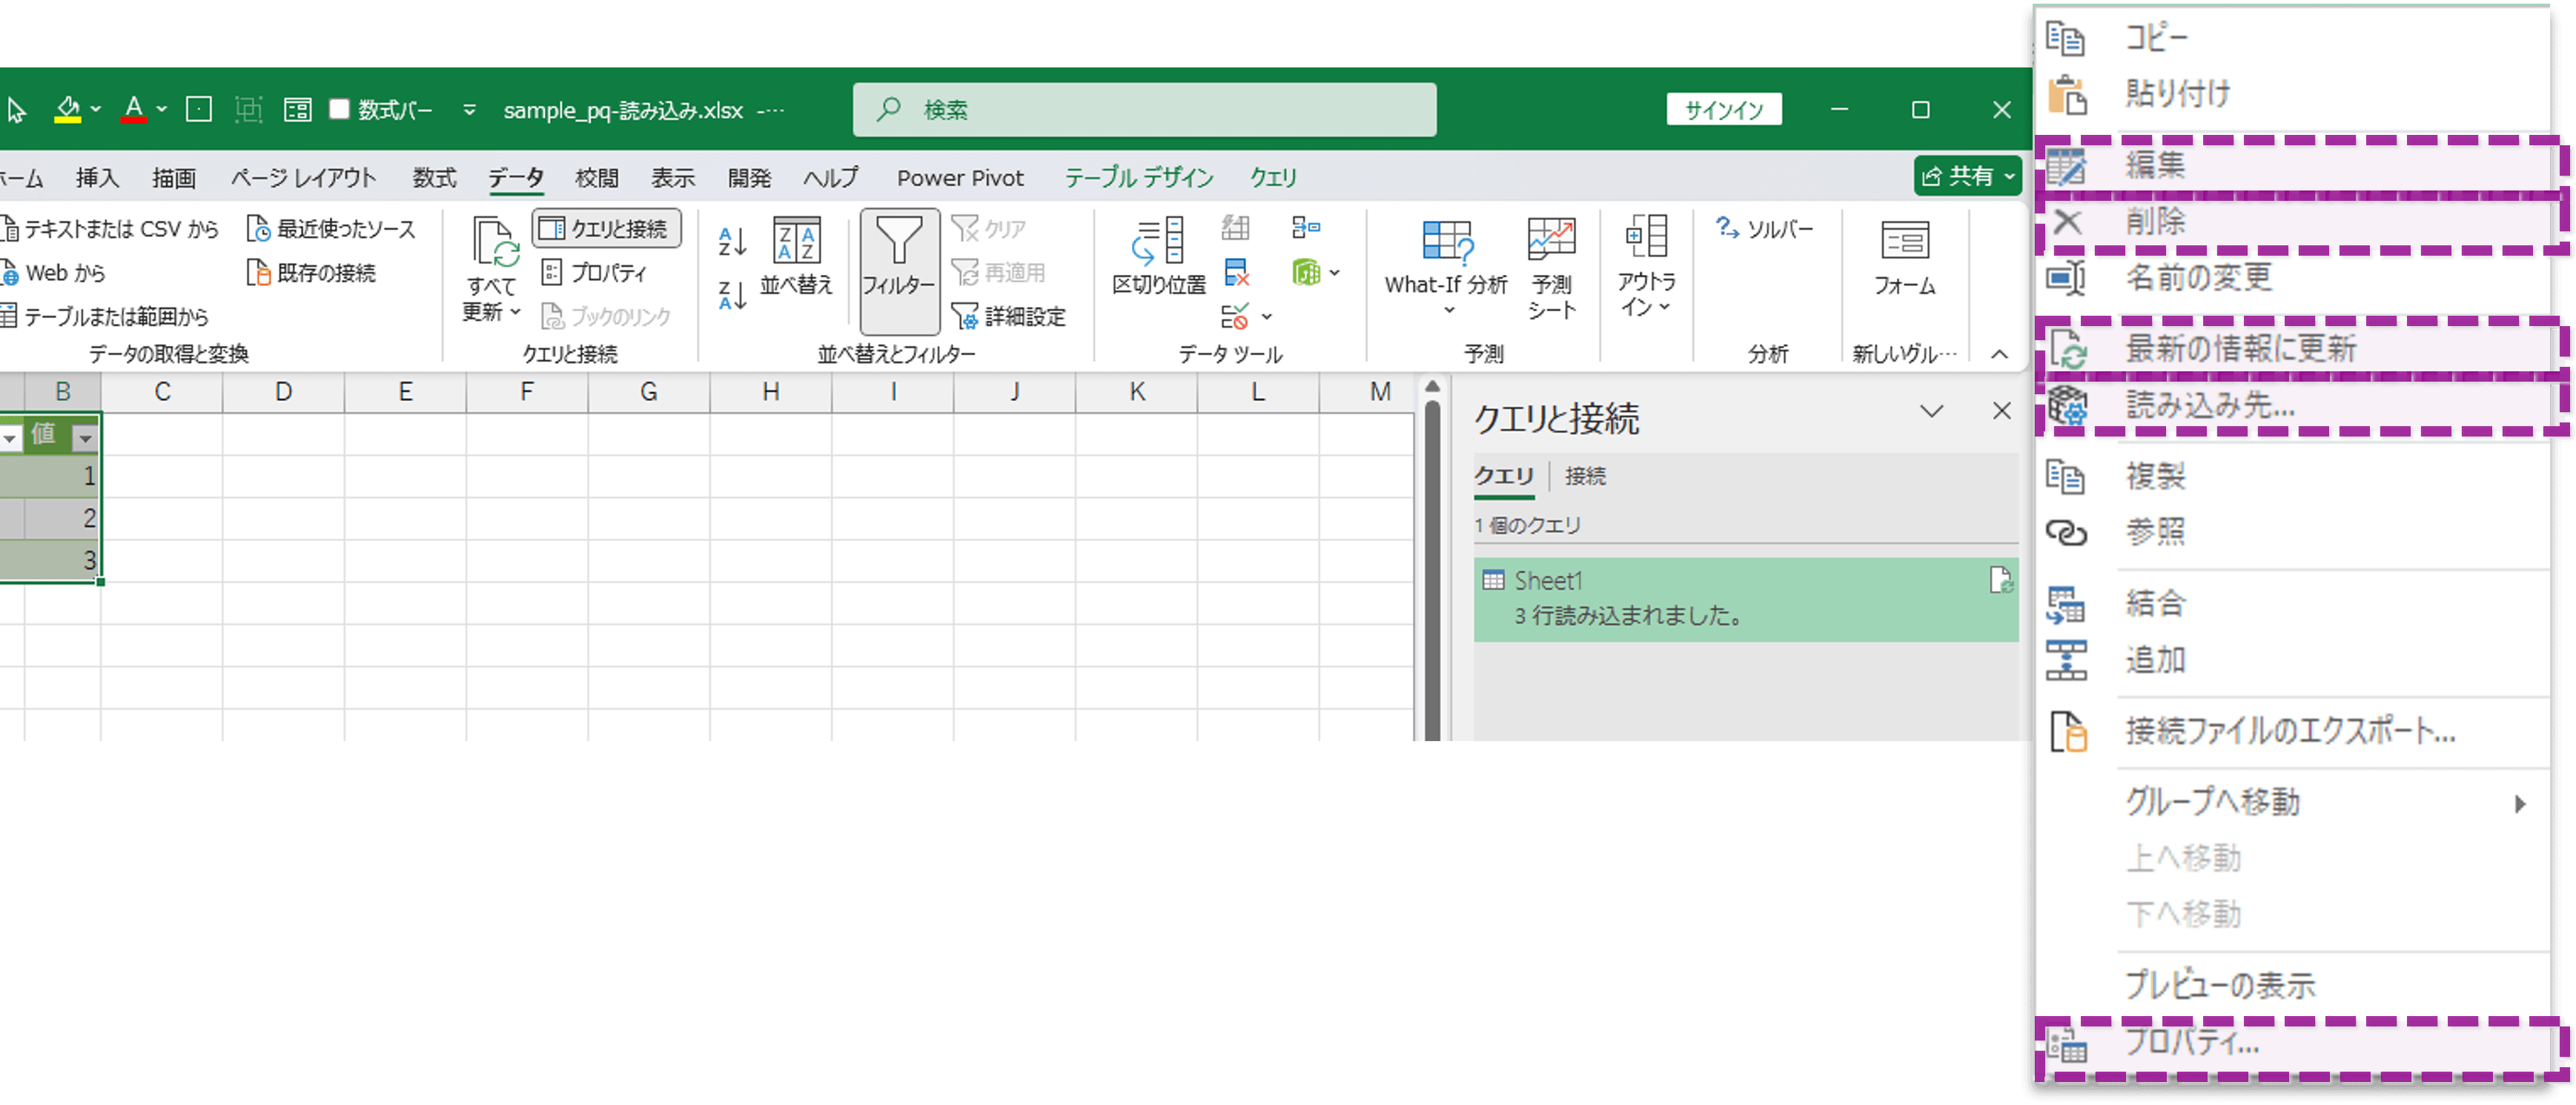2576x1105 pixels.
Task: Launch the Solver (ソルバー) tool
Action: pyautogui.click(x=1766, y=228)
